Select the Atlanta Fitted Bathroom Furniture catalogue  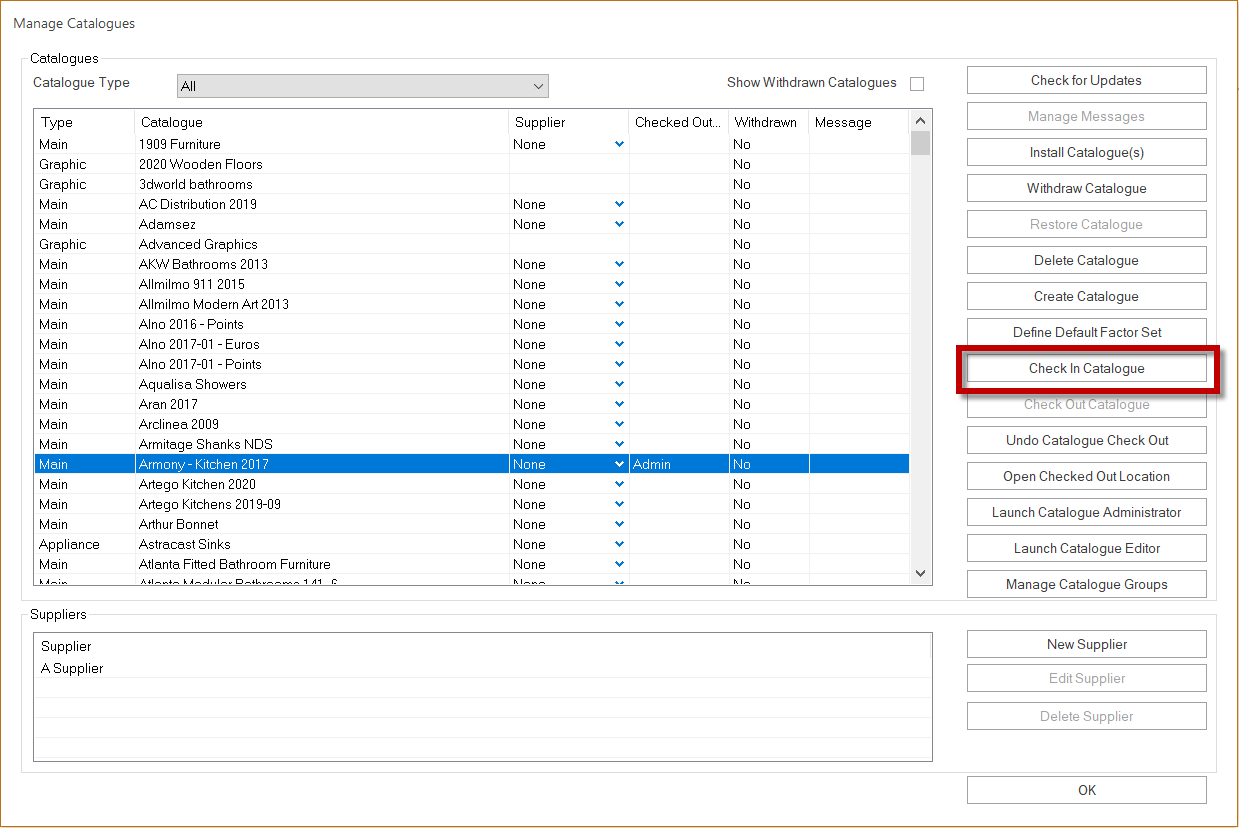(472, 564)
